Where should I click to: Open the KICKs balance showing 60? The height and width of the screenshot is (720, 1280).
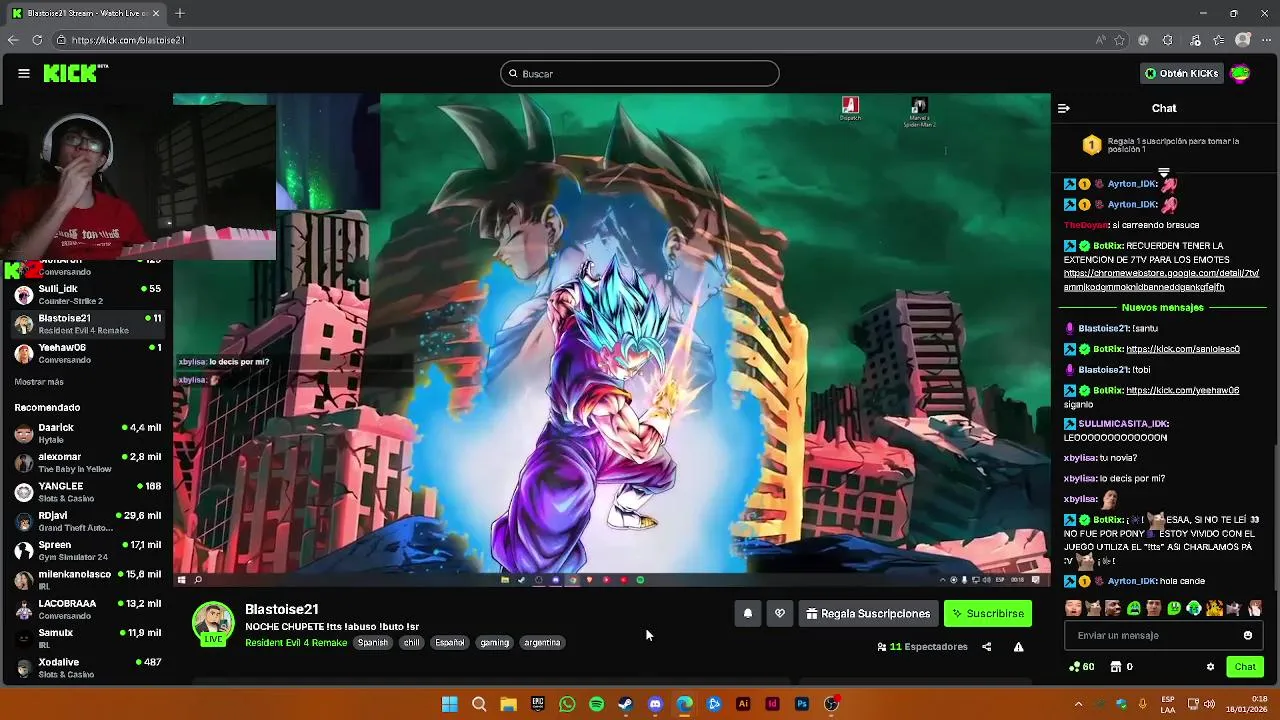pyautogui.click(x=1081, y=667)
